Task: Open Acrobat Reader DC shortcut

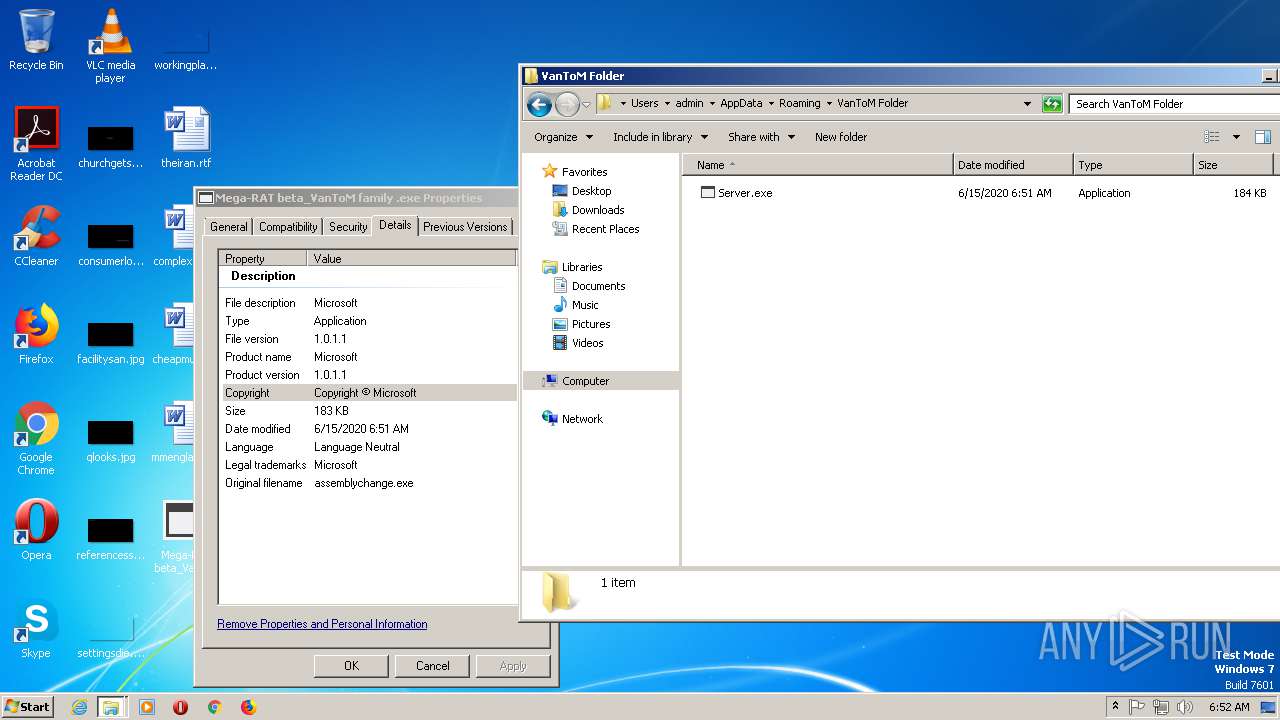Action: click(x=36, y=144)
